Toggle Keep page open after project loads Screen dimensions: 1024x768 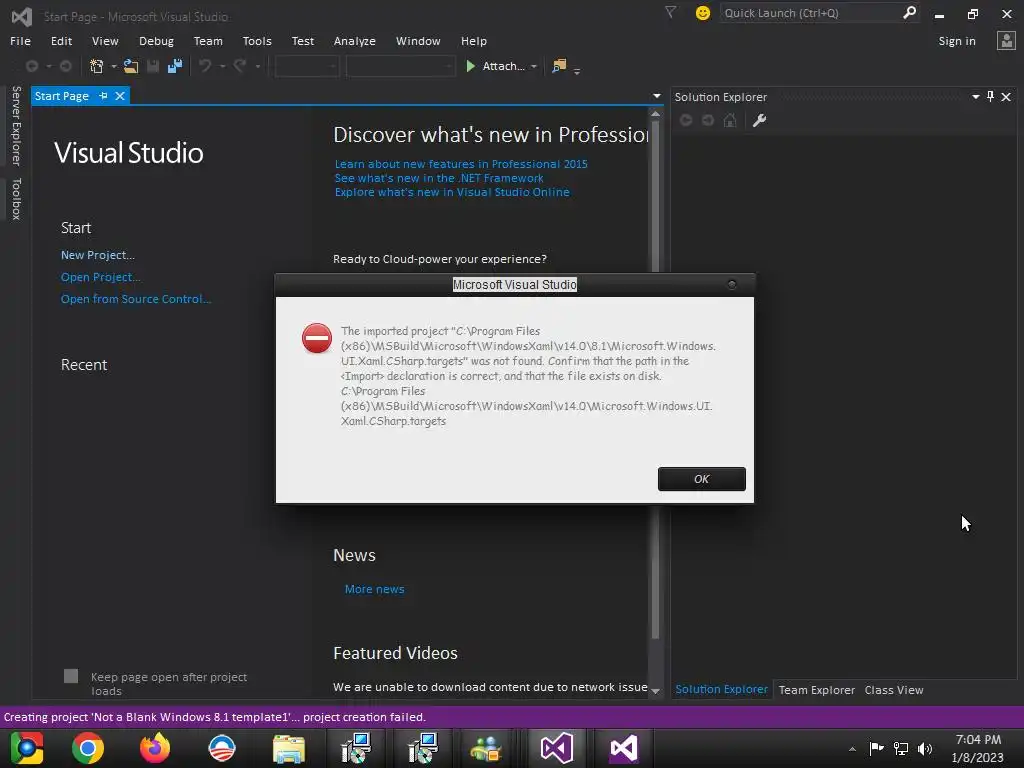pos(71,676)
